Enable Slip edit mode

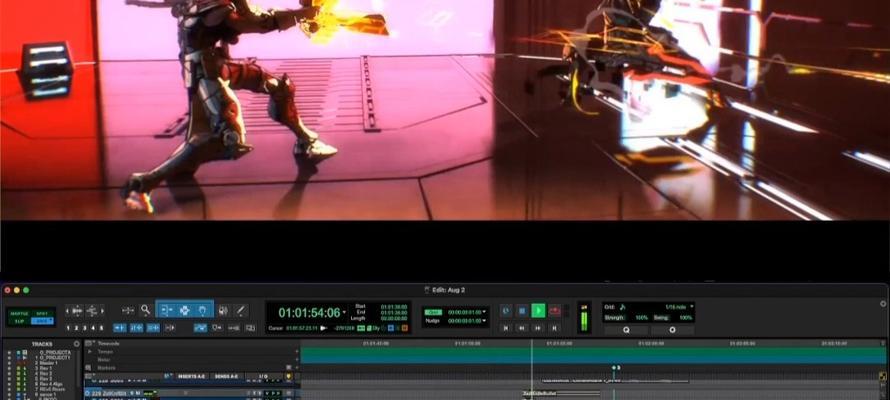(x=19, y=321)
